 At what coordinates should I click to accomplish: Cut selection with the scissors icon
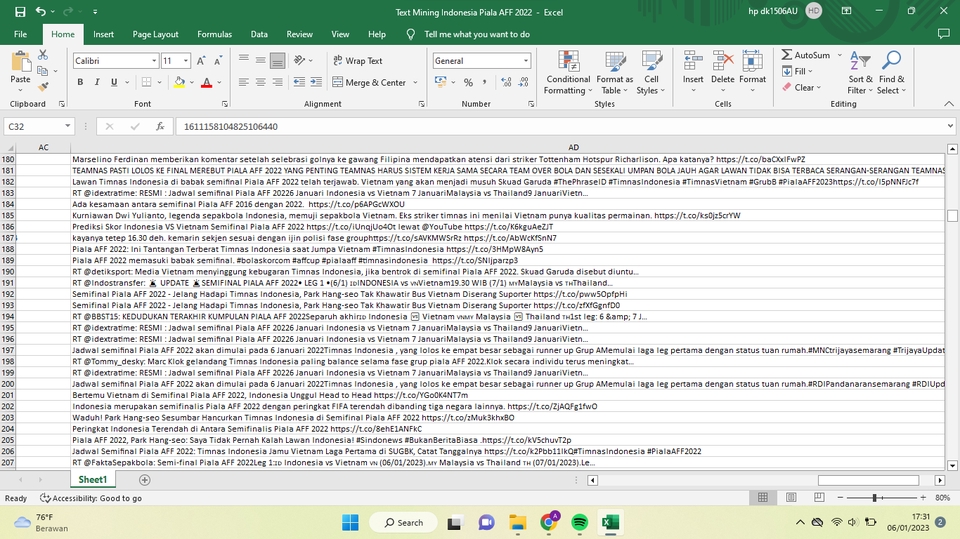(43, 55)
